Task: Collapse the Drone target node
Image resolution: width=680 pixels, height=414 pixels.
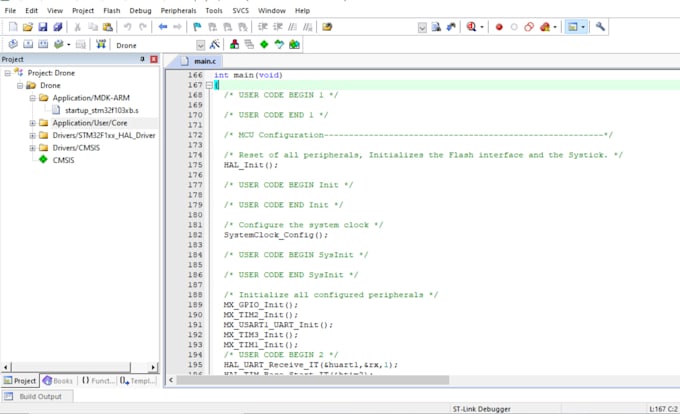Action: tap(20, 85)
